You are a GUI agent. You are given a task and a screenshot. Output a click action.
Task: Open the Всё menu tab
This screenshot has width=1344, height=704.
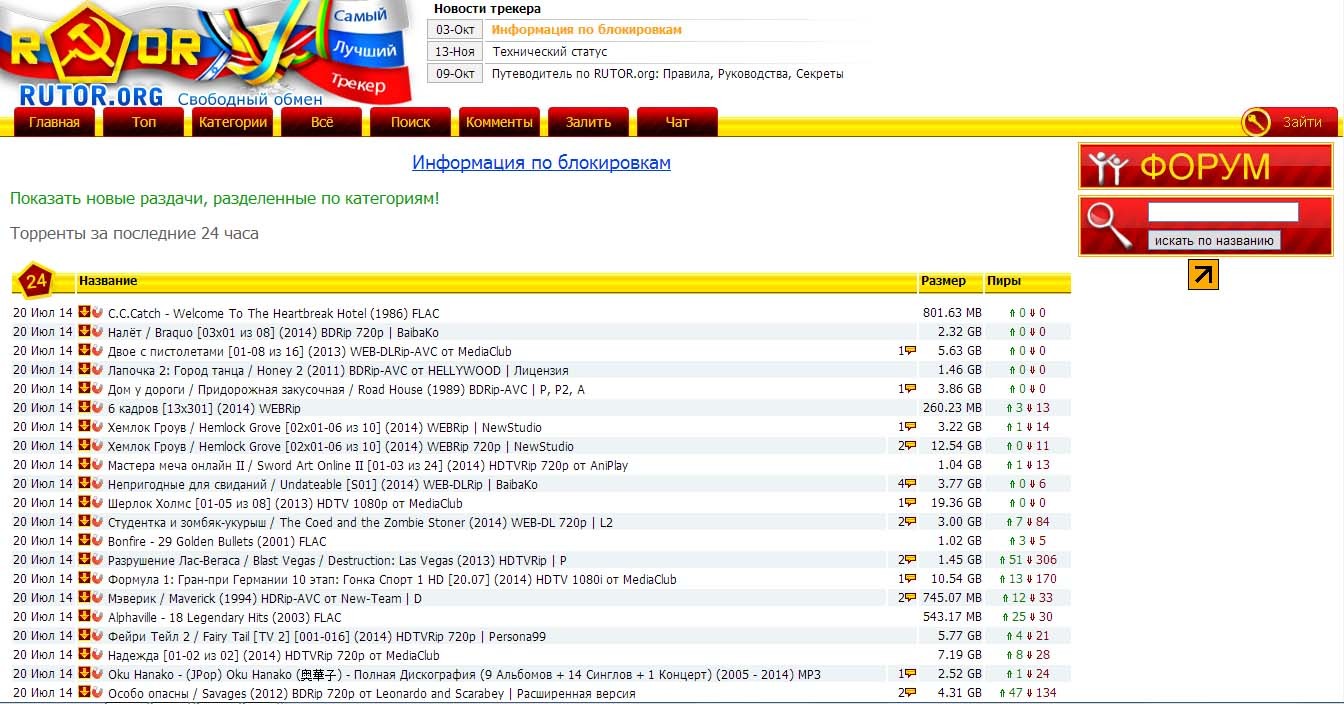(x=322, y=122)
